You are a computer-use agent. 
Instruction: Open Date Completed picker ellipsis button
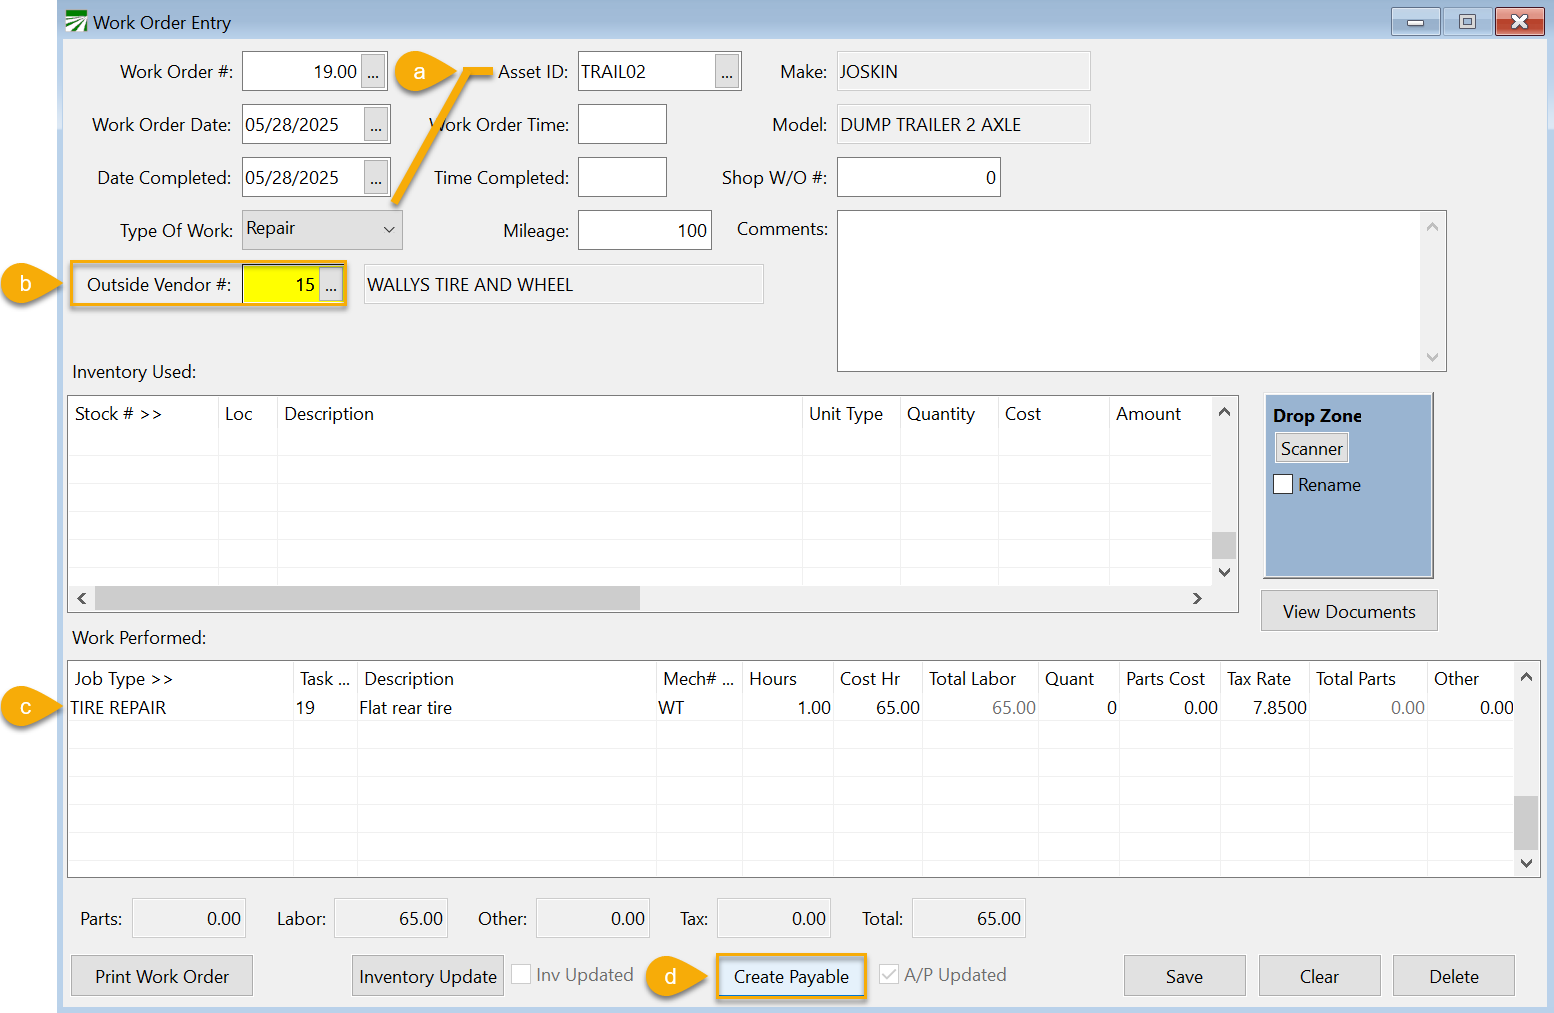click(376, 178)
